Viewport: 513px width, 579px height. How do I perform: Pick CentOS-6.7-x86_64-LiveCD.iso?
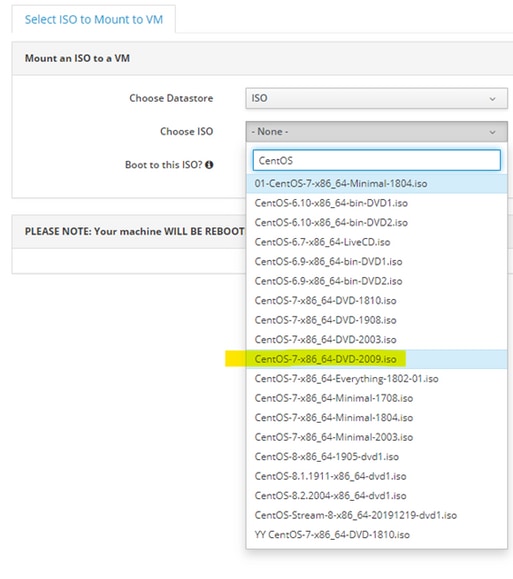(376, 242)
